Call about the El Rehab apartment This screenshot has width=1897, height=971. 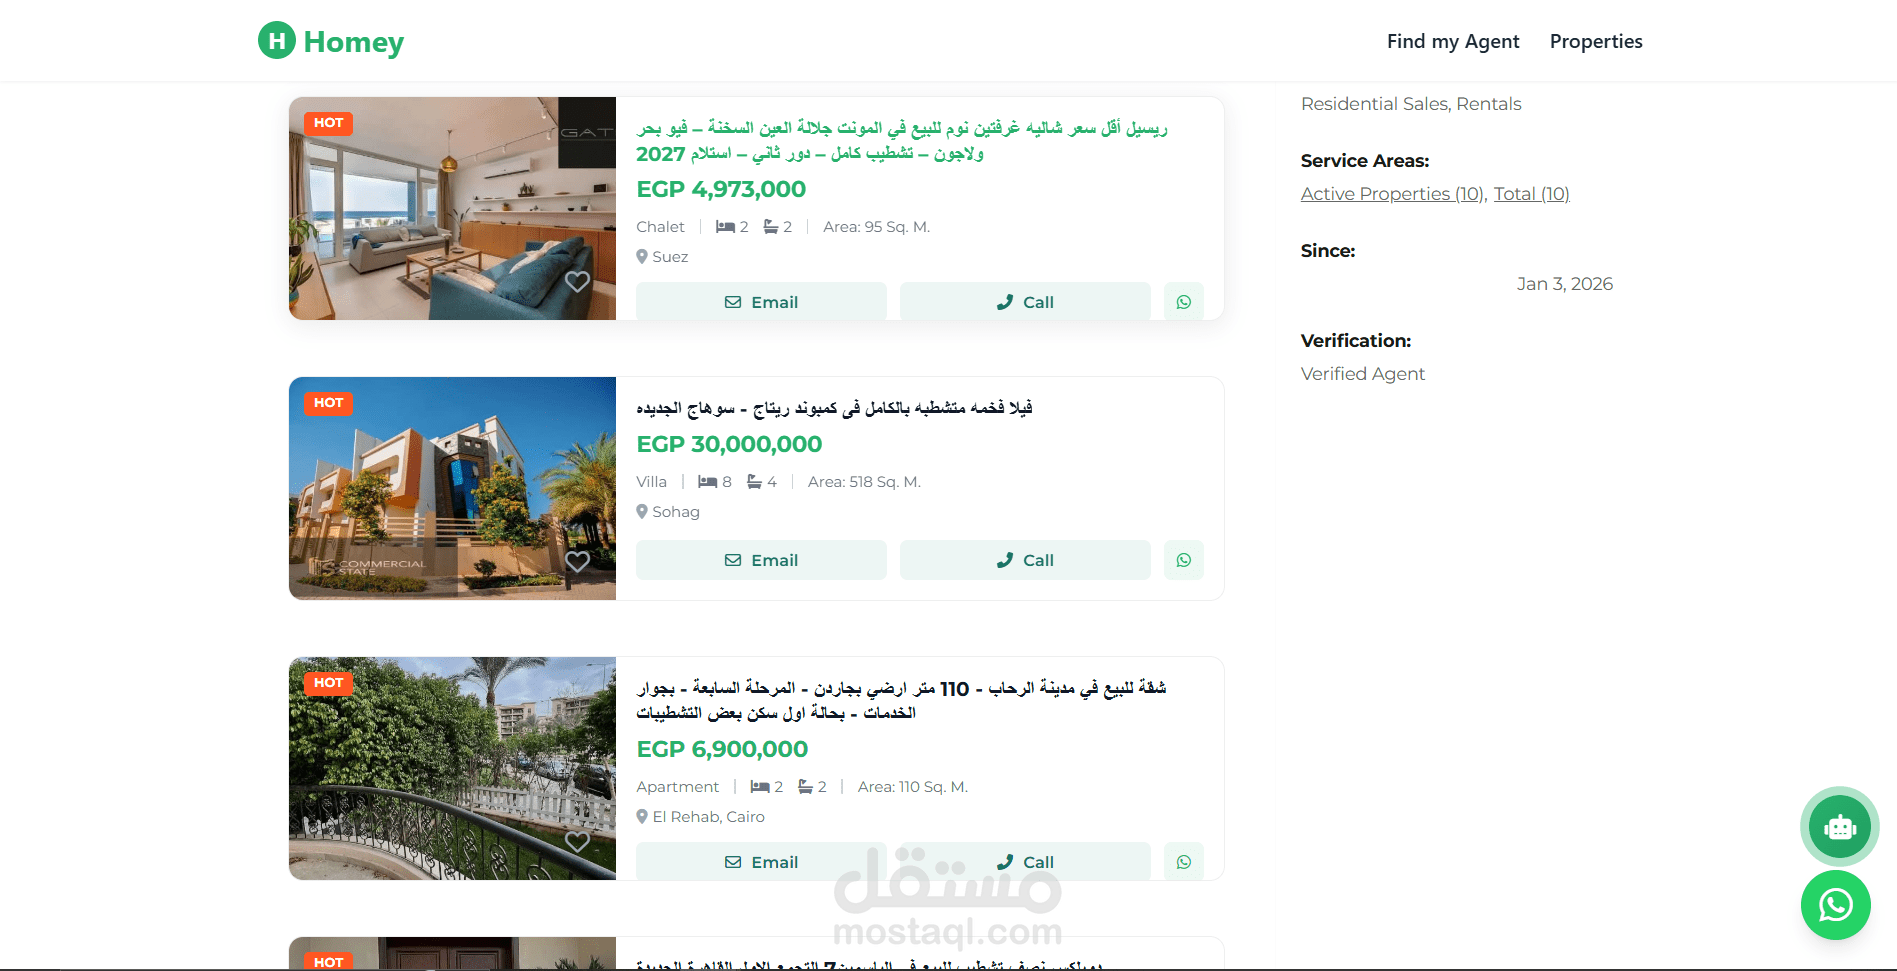[x=1025, y=862]
